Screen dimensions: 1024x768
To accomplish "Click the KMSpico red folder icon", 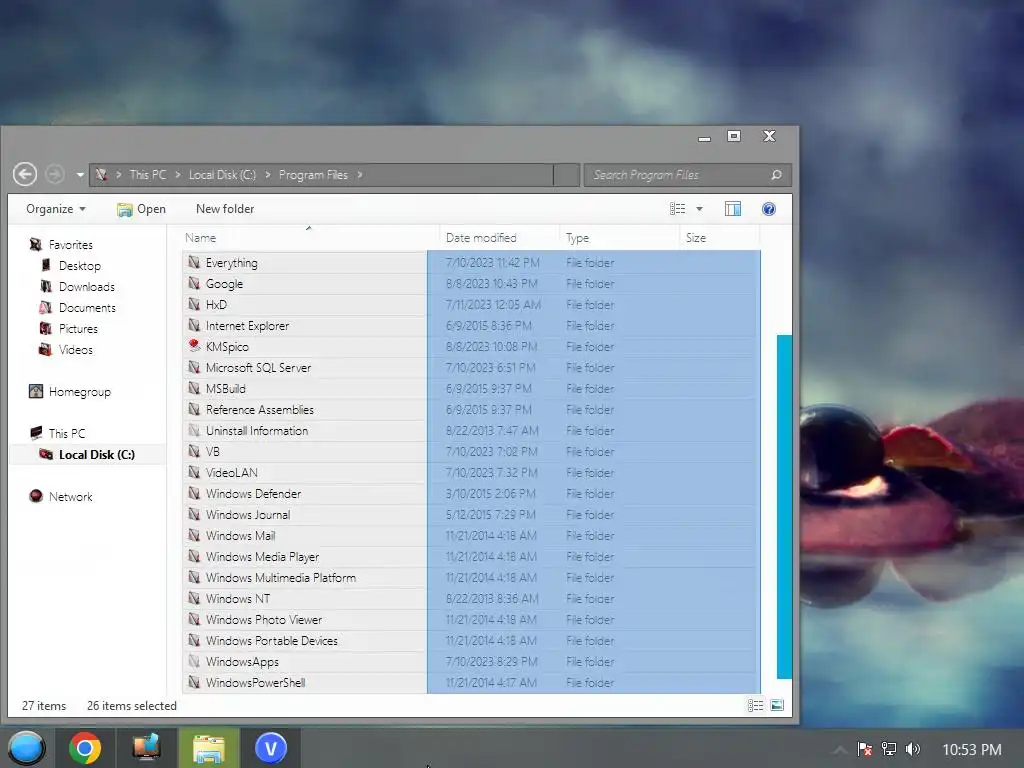I will coord(194,345).
